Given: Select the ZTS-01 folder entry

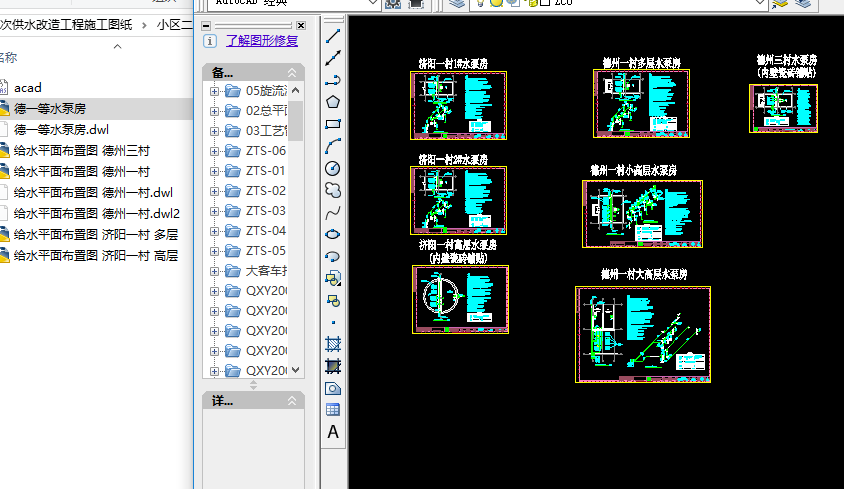Looking at the screenshot, I should click(255, 171).
